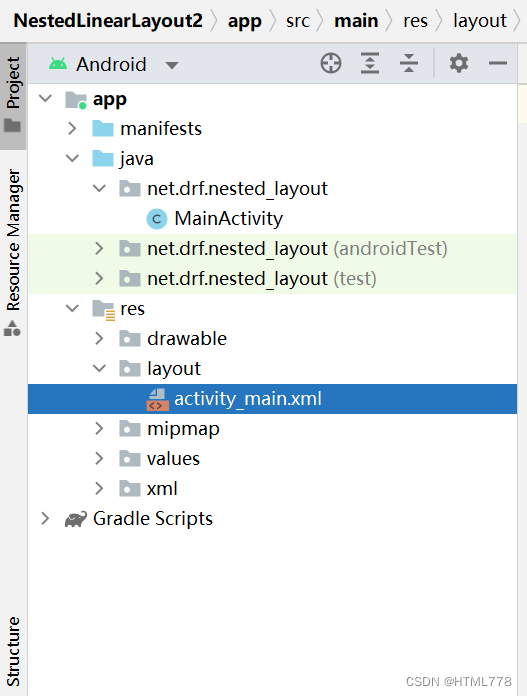Expand the manifests folder
Screen dimensions: 527x696
coord(72,128)
